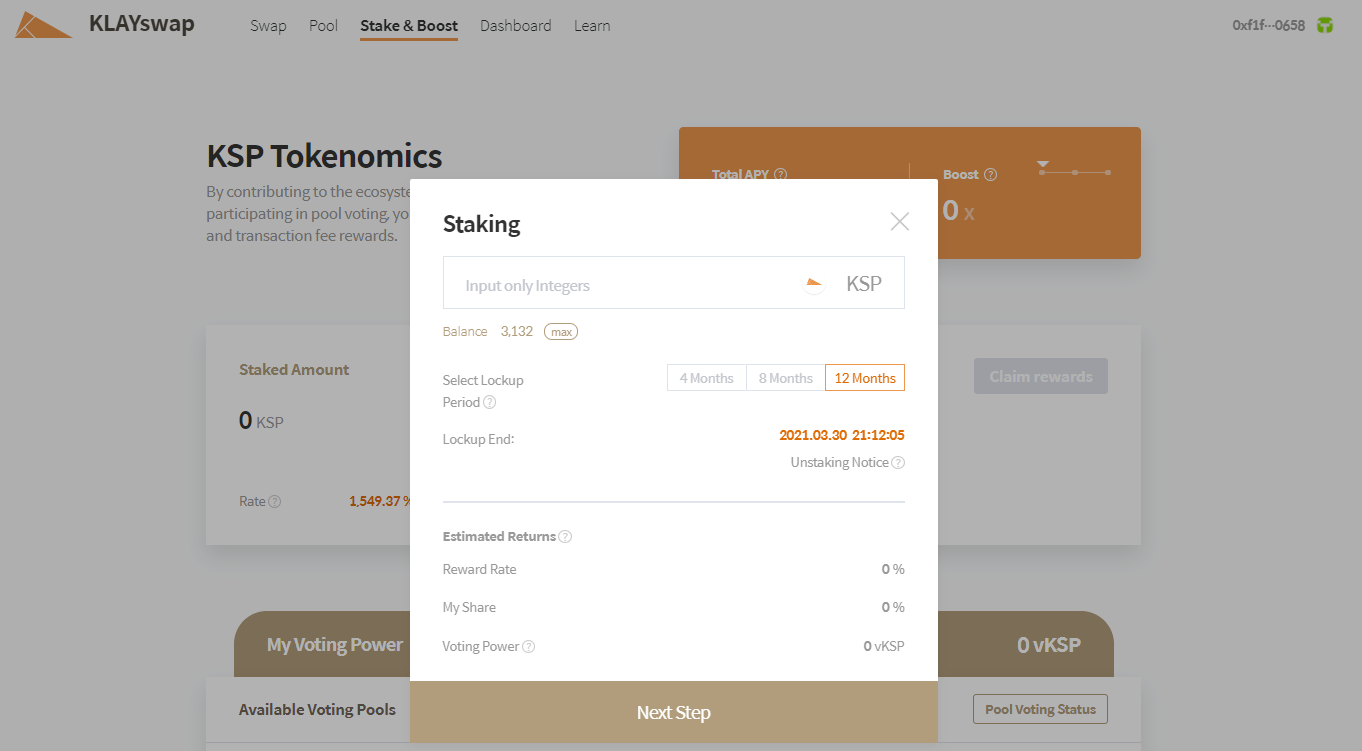The height and width of the screenshot is (751, 1362).
Task: Select the 12 Months lockup period
Action: pyautogui.click(x=865, y=378)
